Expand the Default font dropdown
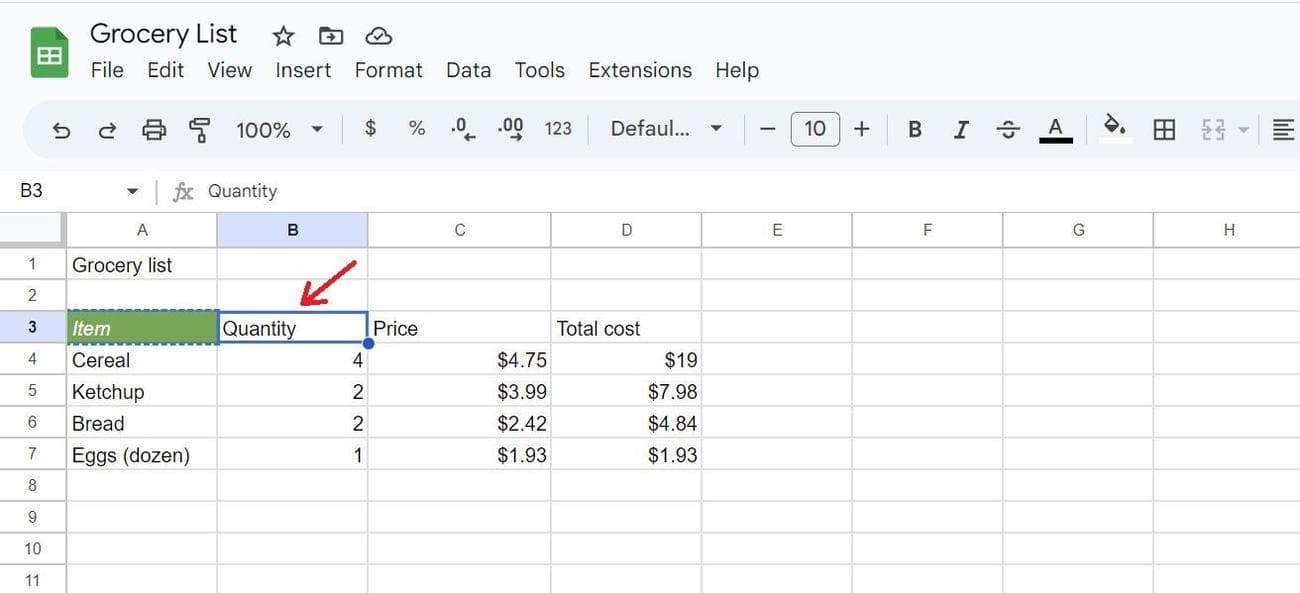 click(666, 129)
